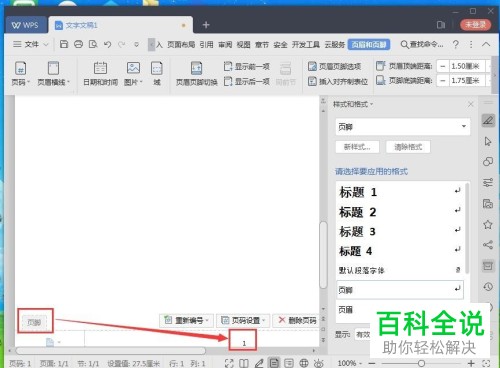Click 页眉页脚切换 to switch header and footer
The height and width of the screenshot is (368, 500).
click(197, 74)
